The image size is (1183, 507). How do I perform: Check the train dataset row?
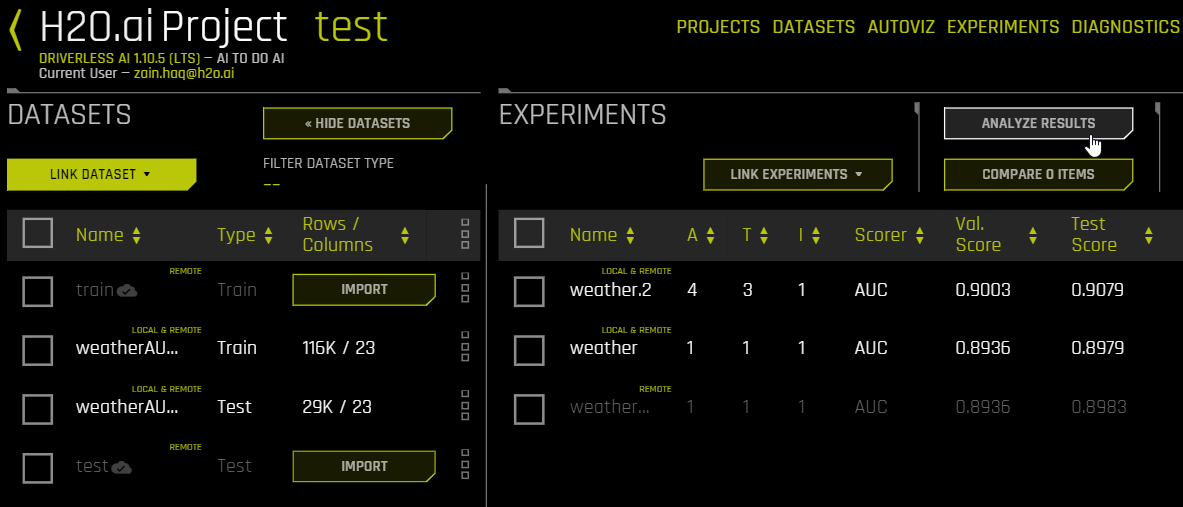pyautogui.click(x=38, y=291)
